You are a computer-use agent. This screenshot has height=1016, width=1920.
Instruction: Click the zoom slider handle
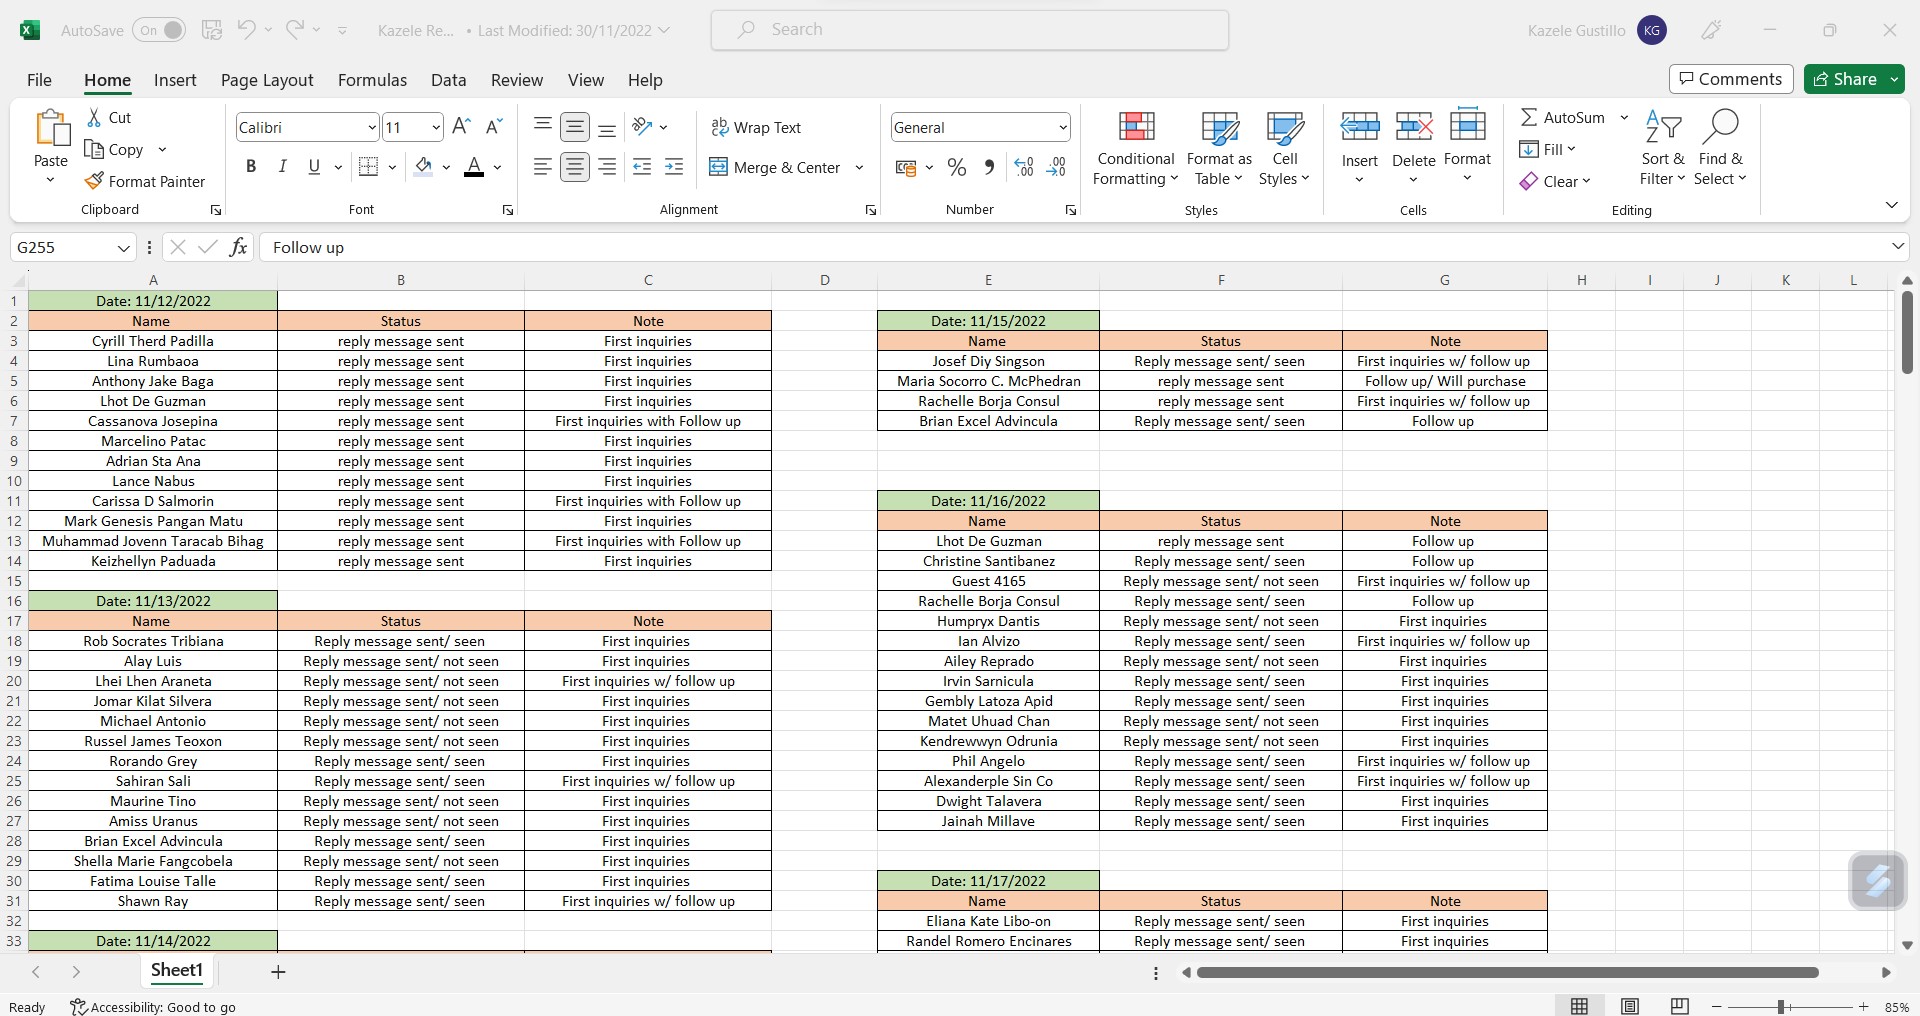[1781, 1007]
